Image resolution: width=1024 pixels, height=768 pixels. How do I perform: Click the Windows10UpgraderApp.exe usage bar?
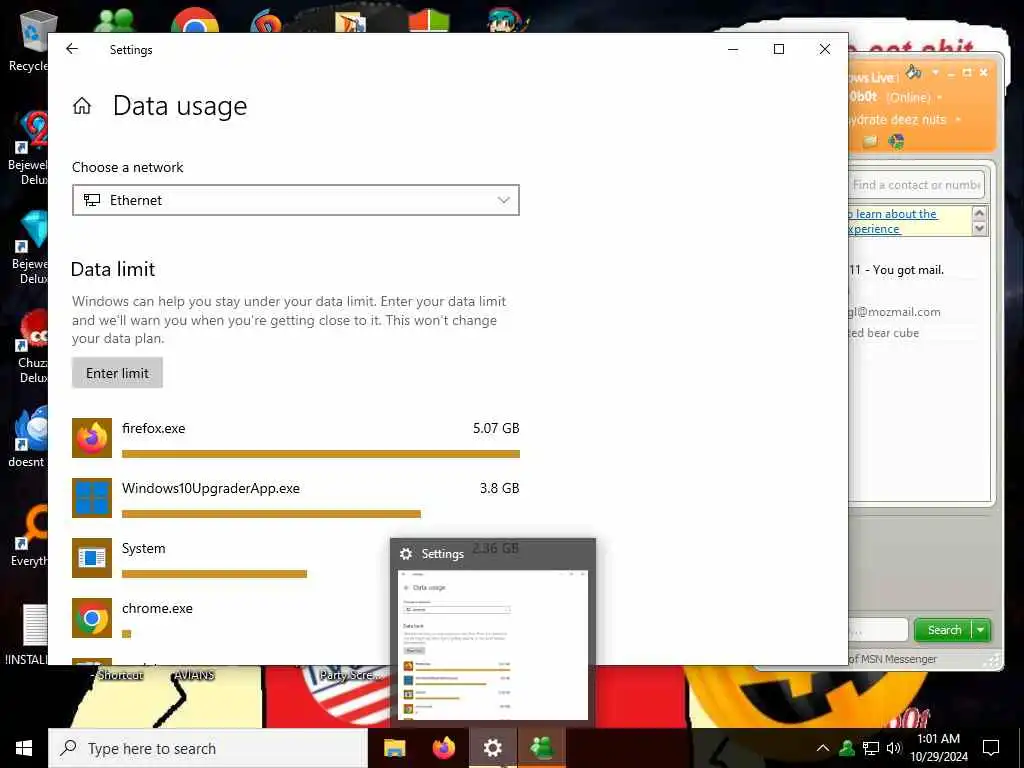pyautogui.click(x=271, y=514)
